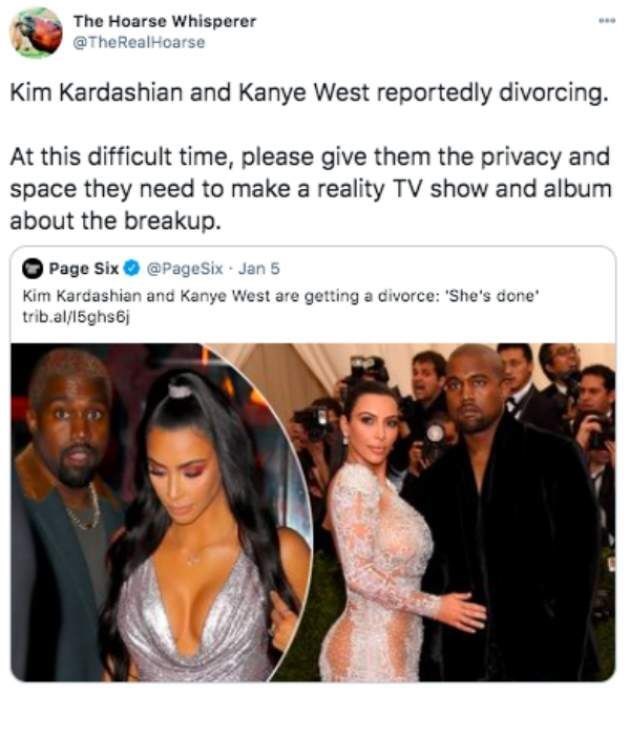630x740 pixels.
Task: Open the @TheRealHoarse handle link
Action: coord(139,42)
